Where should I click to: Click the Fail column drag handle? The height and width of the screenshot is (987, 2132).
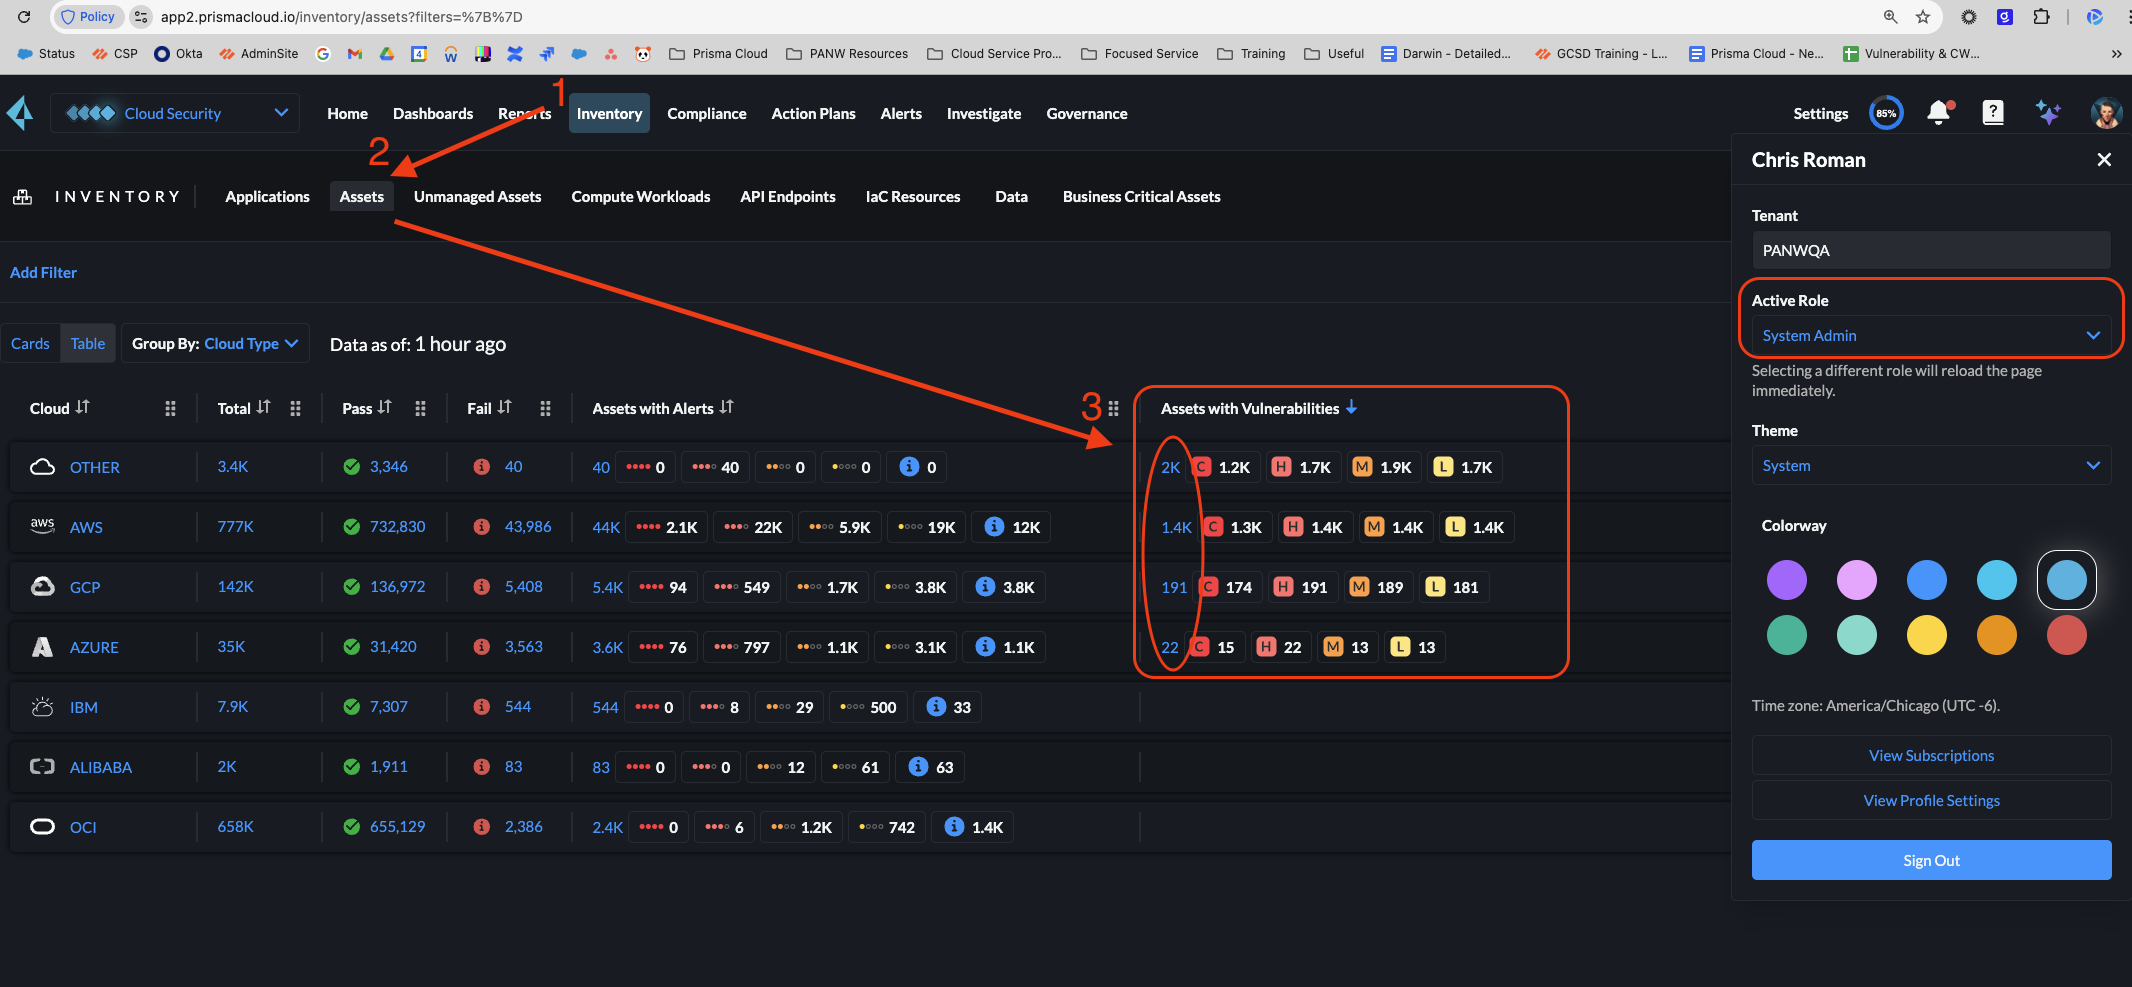pos(545,408)
